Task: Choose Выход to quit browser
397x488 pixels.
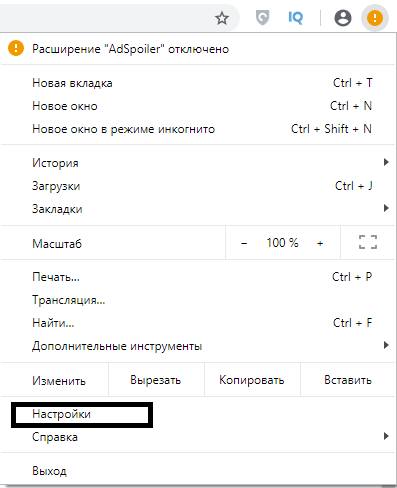Action: (x=198, y=471)
